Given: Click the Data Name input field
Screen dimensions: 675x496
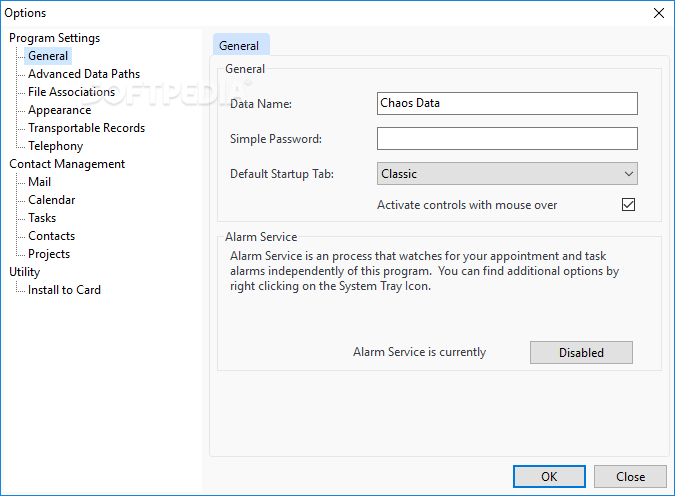Looking at the screenshot, I should 507,103.
